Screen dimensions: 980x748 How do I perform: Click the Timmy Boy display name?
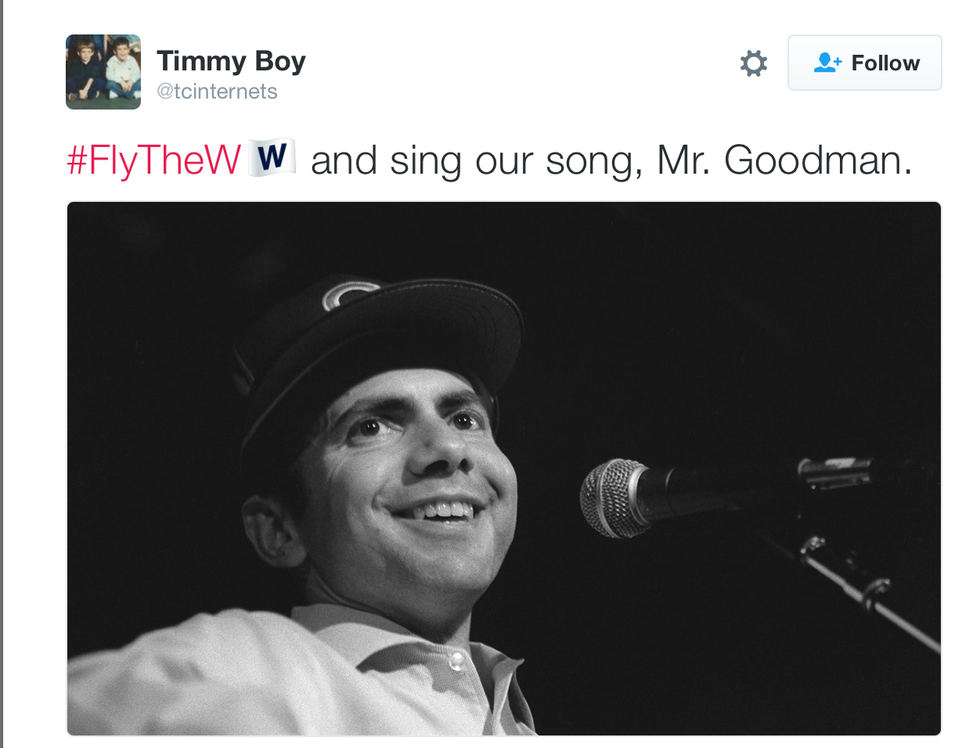point(231,61)
